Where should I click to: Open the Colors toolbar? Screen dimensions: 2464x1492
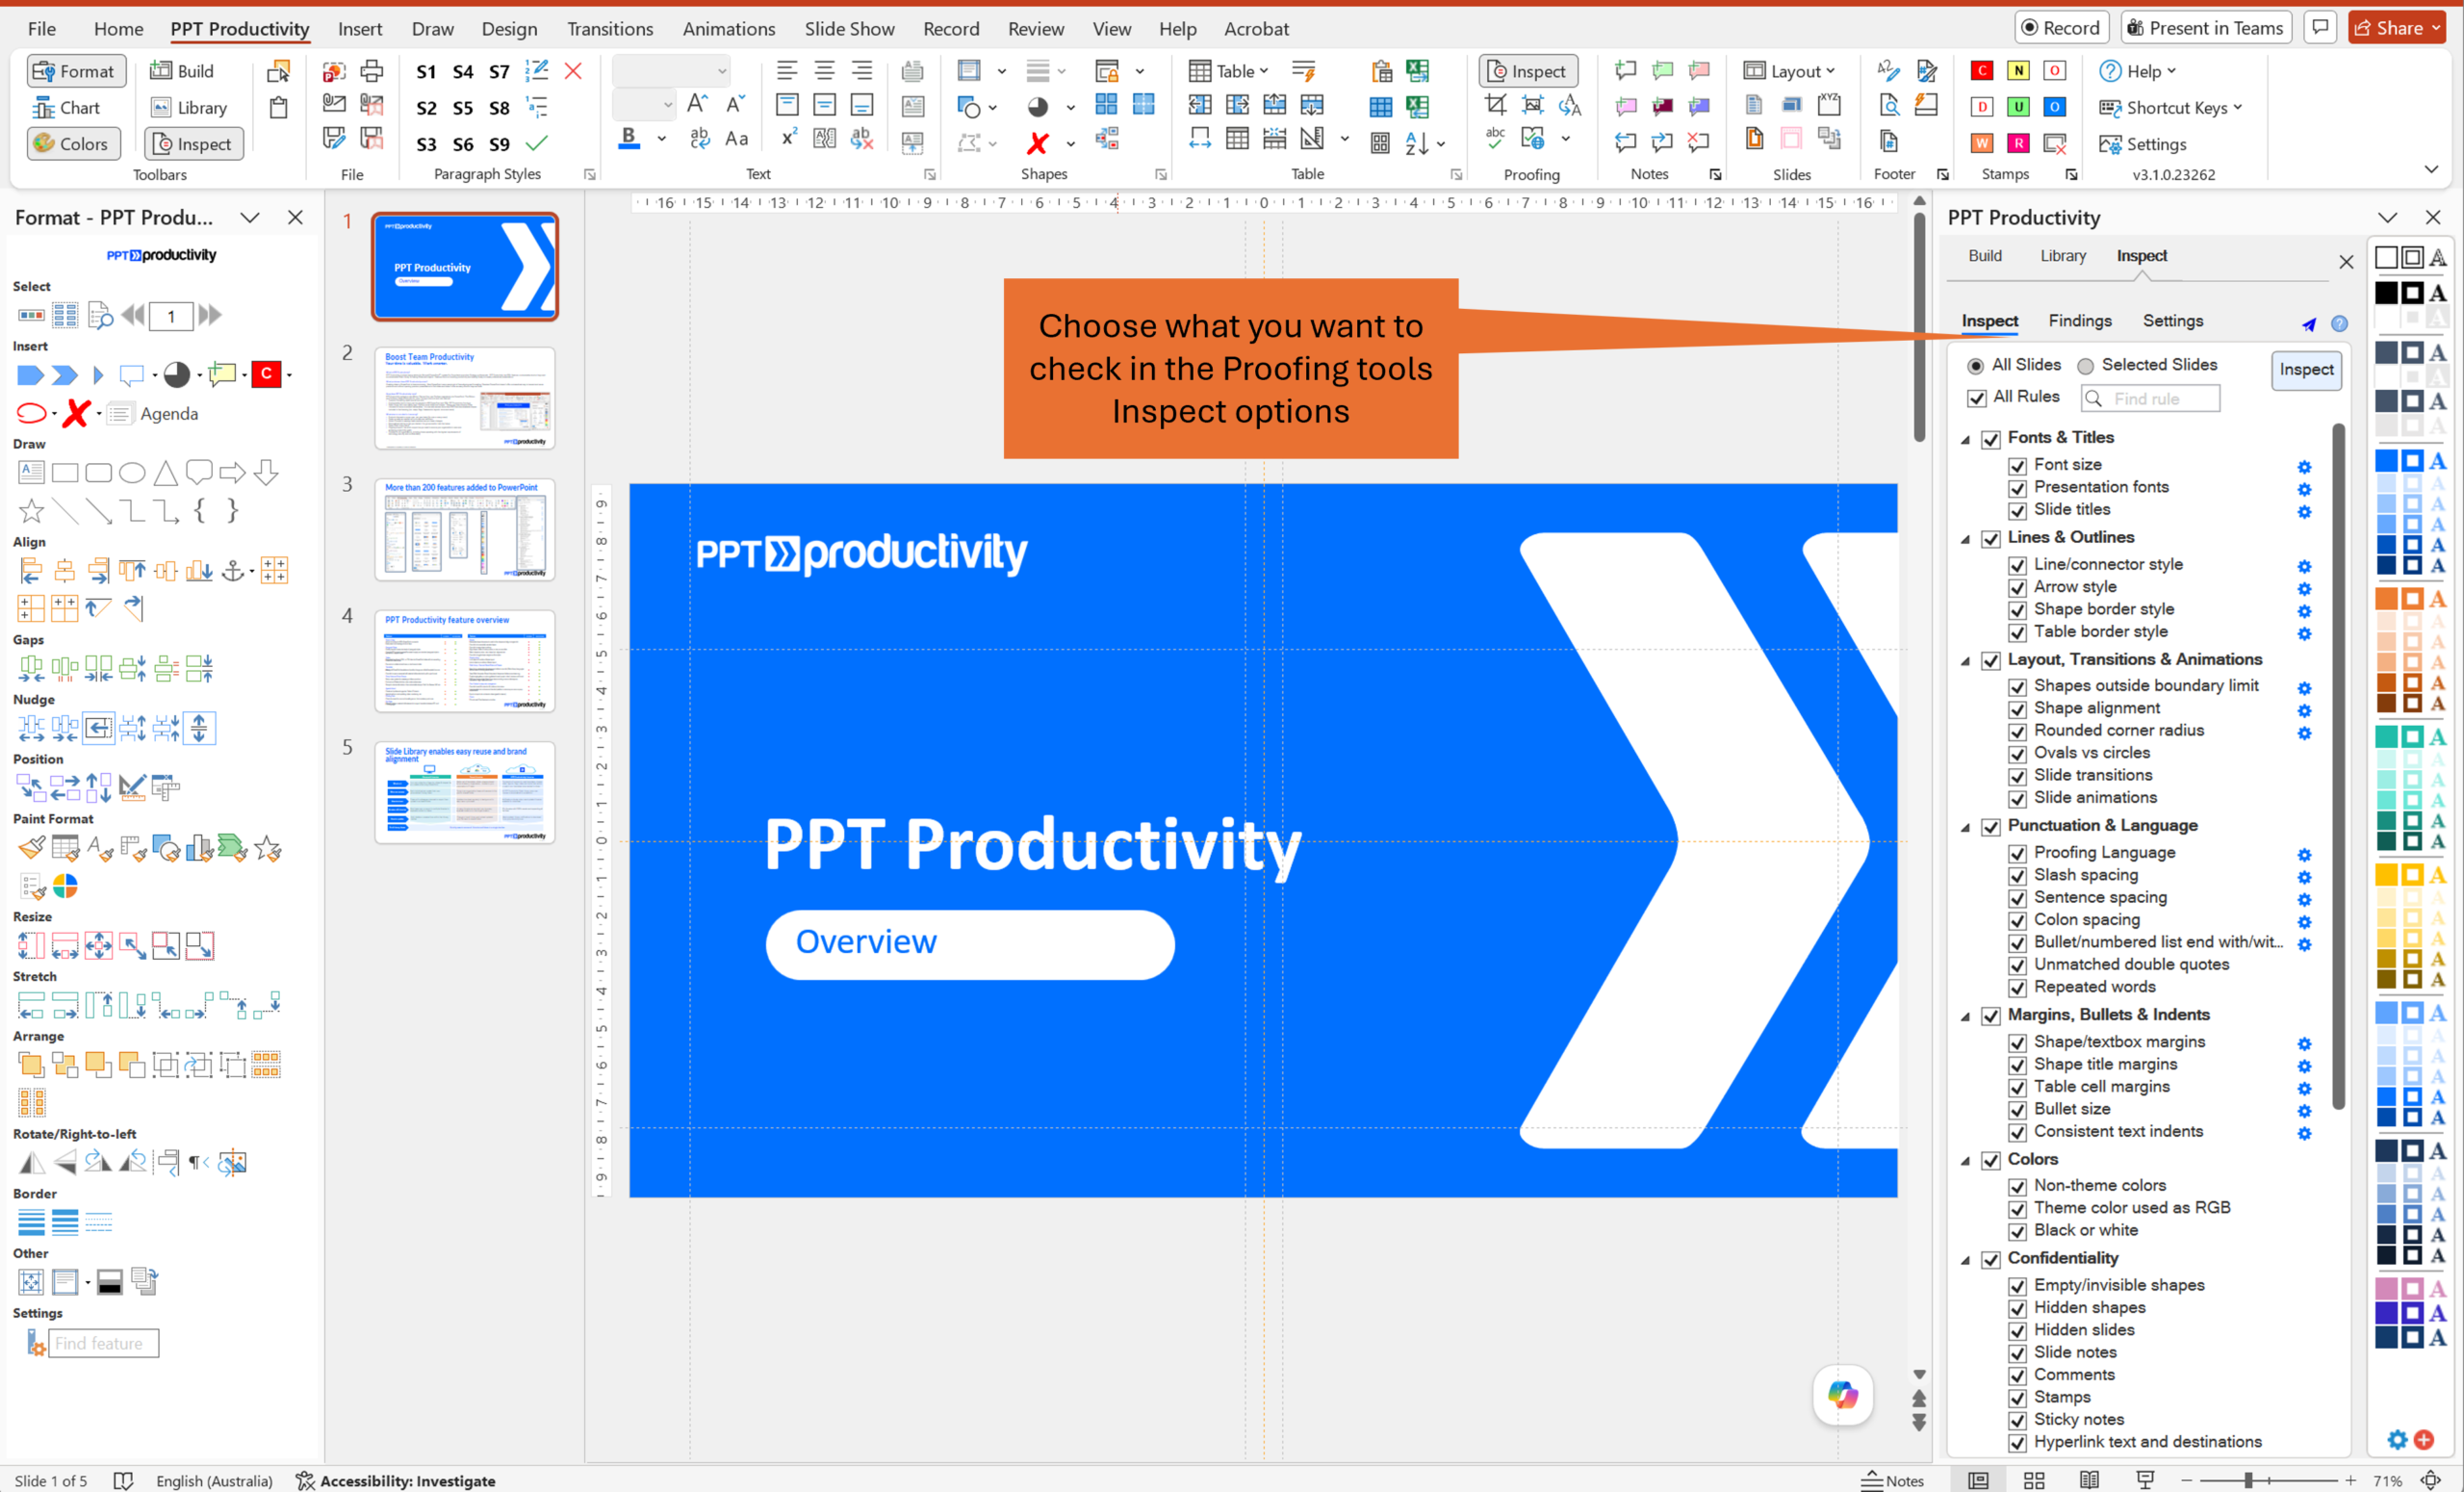[73, 144]
